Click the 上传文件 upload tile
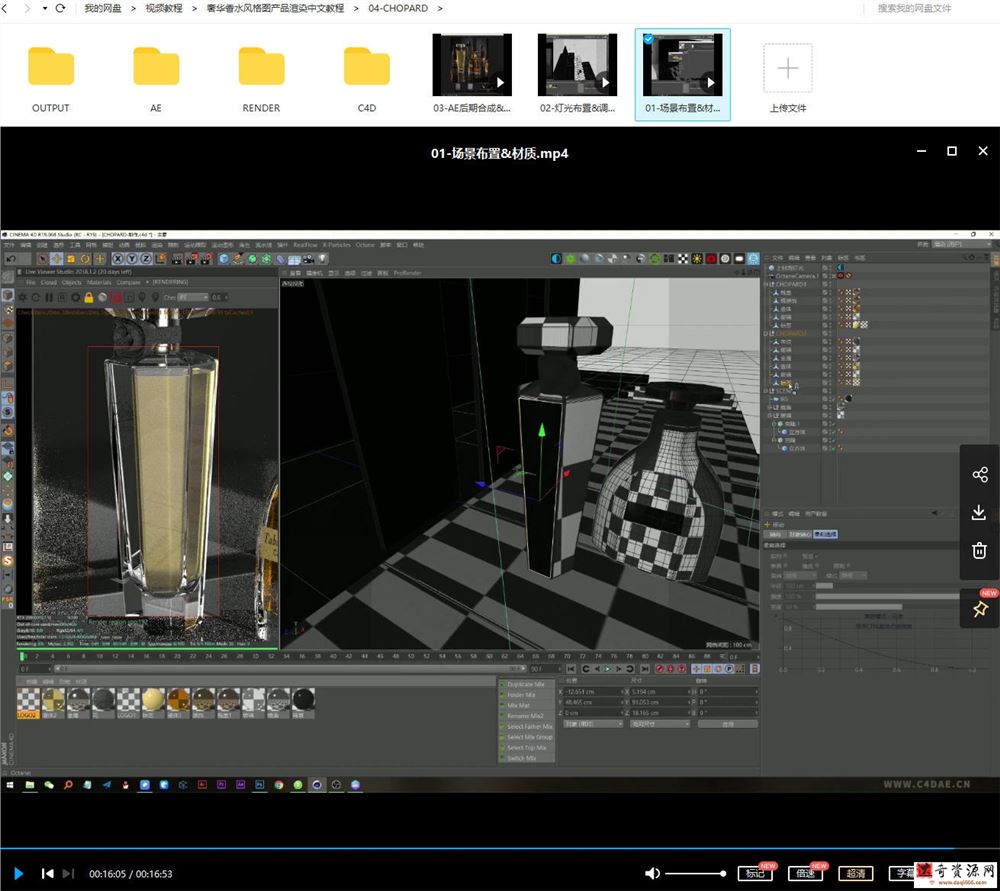 tap(788, 69)
